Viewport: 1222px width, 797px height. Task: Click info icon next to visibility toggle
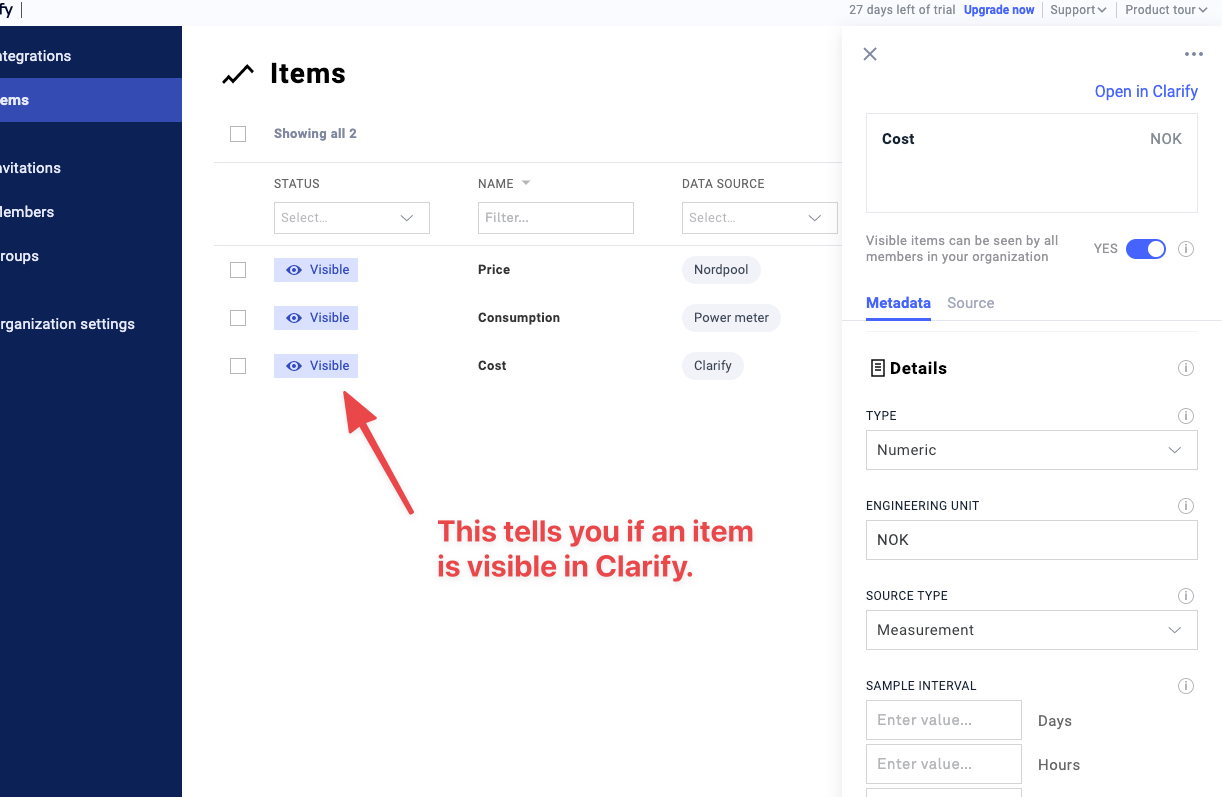(x=1186, y=249)
